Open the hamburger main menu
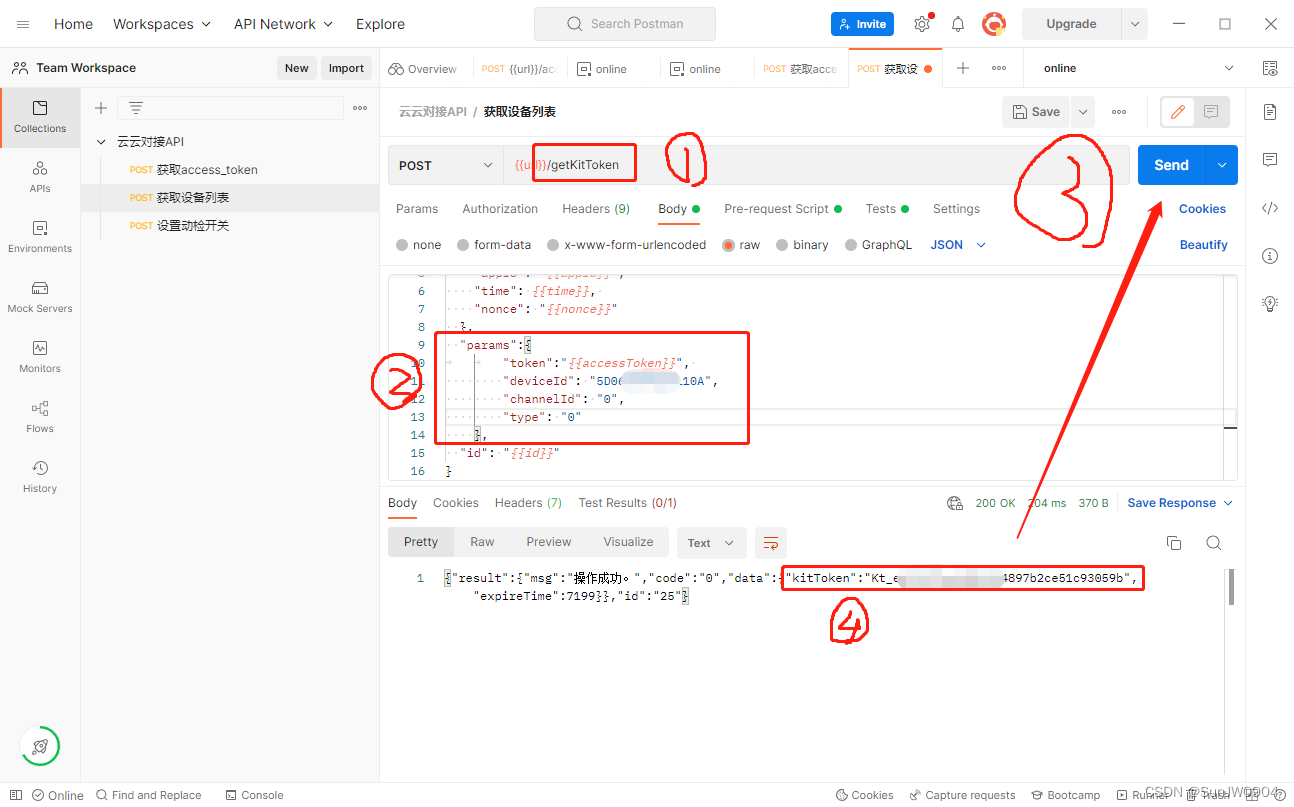Image resolution: width=1294 pixels, height=807 pixels. [23, 24]
